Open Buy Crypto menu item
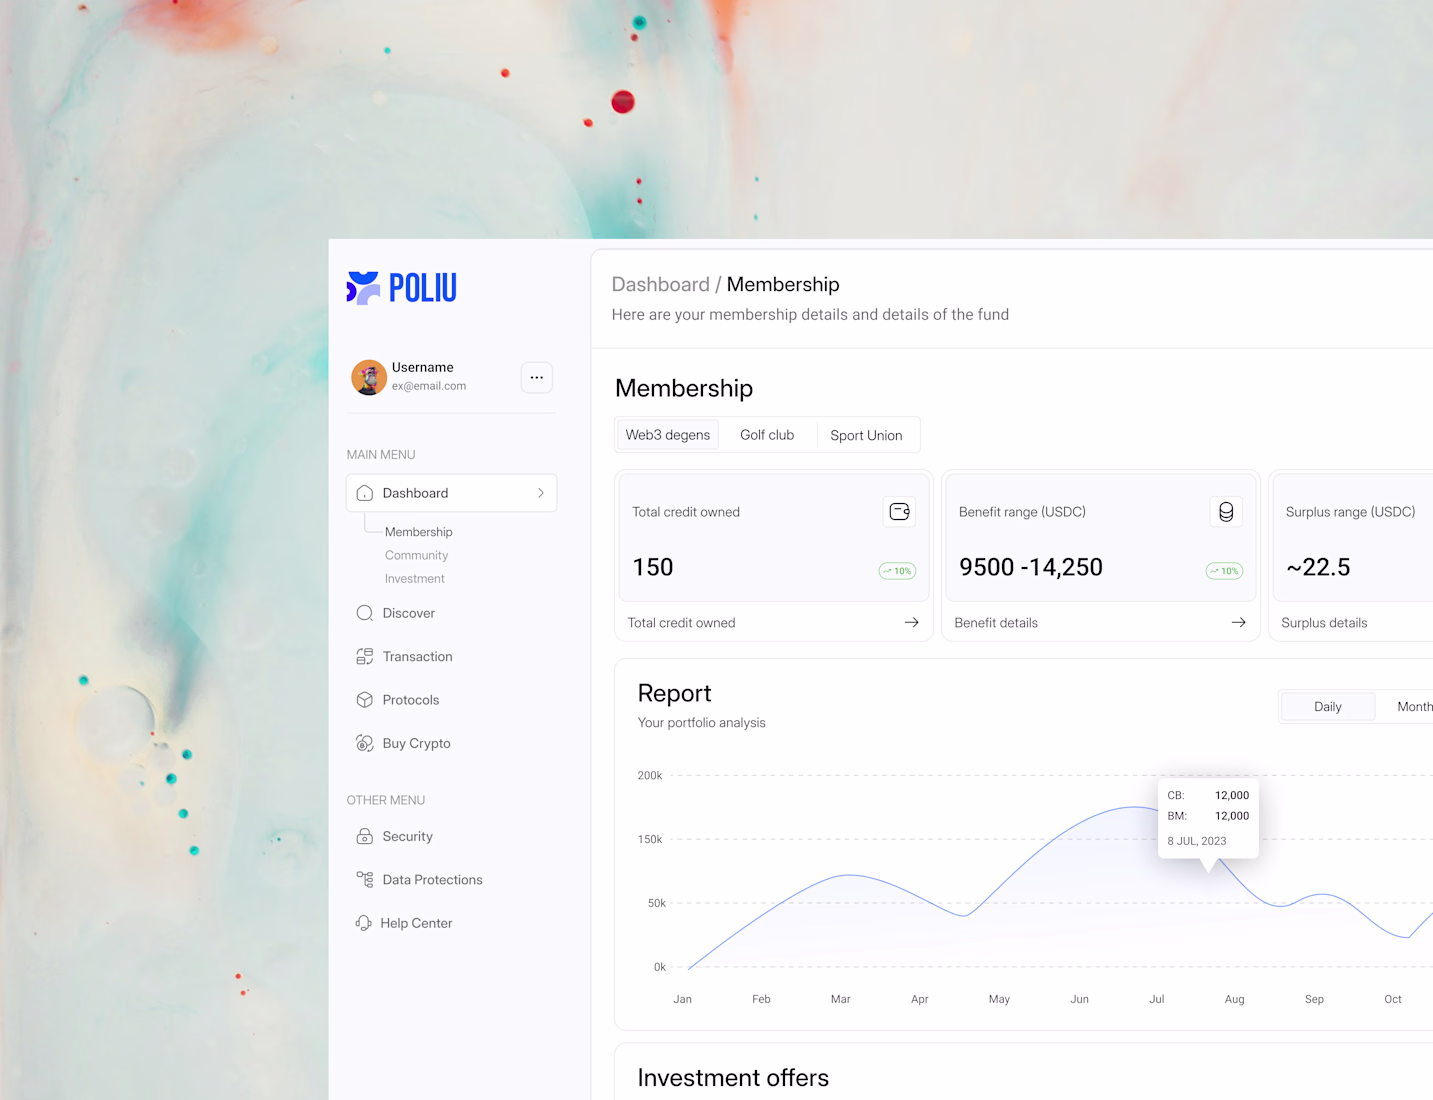Viewport: 1433px width, 1100px height. point(416,743)
